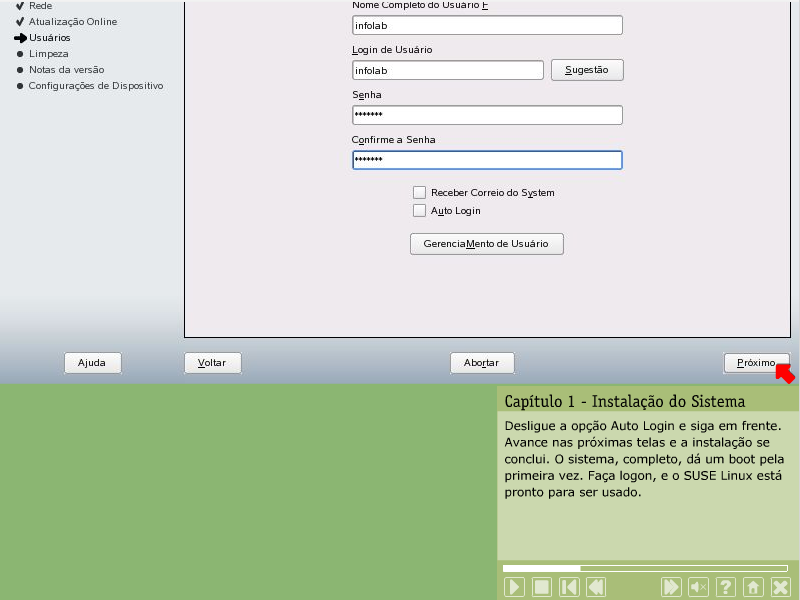Select Usuários step in the sidebar
The width and height of the screenshot is (800, 600).
pos(50,37)
